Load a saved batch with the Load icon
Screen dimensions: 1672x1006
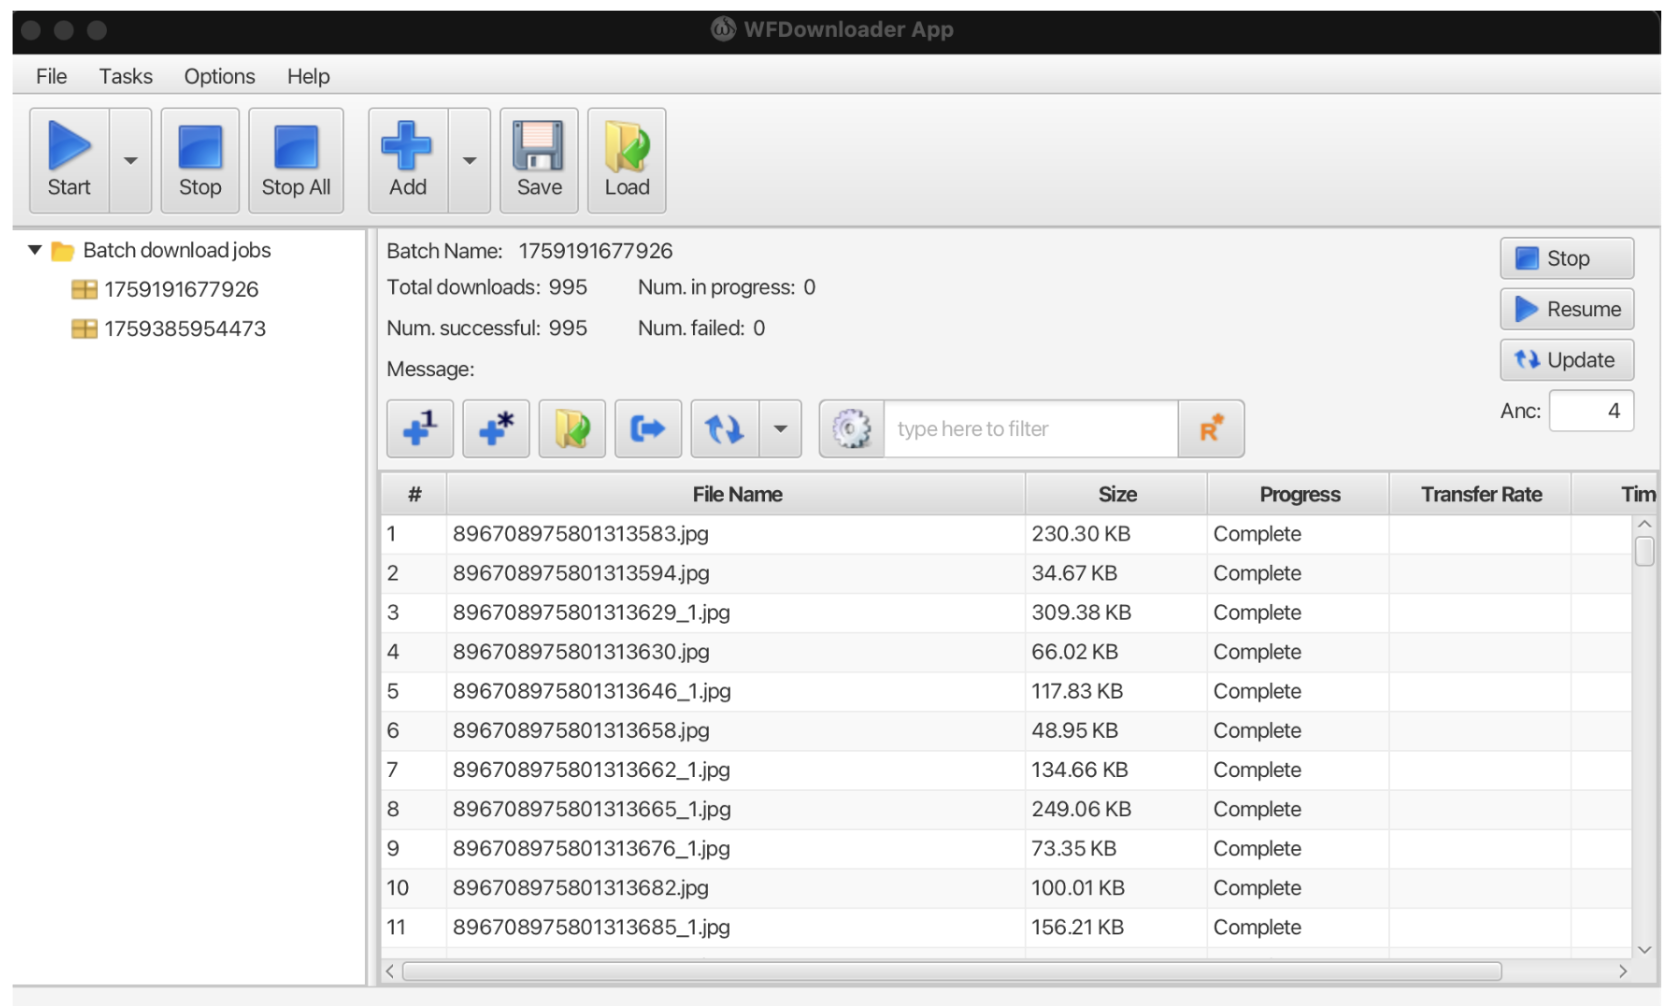click(626, 160)
